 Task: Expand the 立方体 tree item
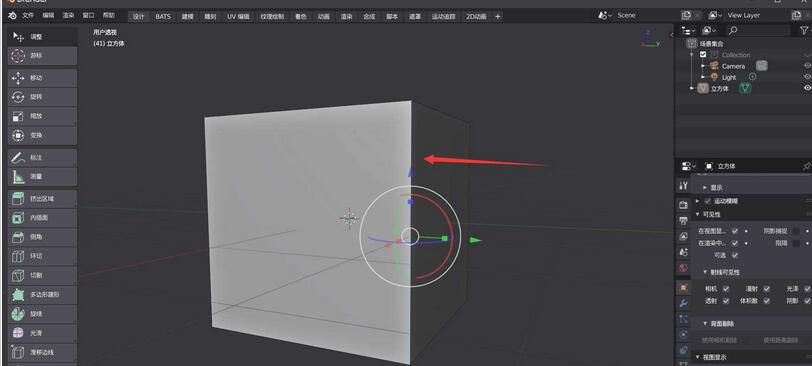pos(692,89)
